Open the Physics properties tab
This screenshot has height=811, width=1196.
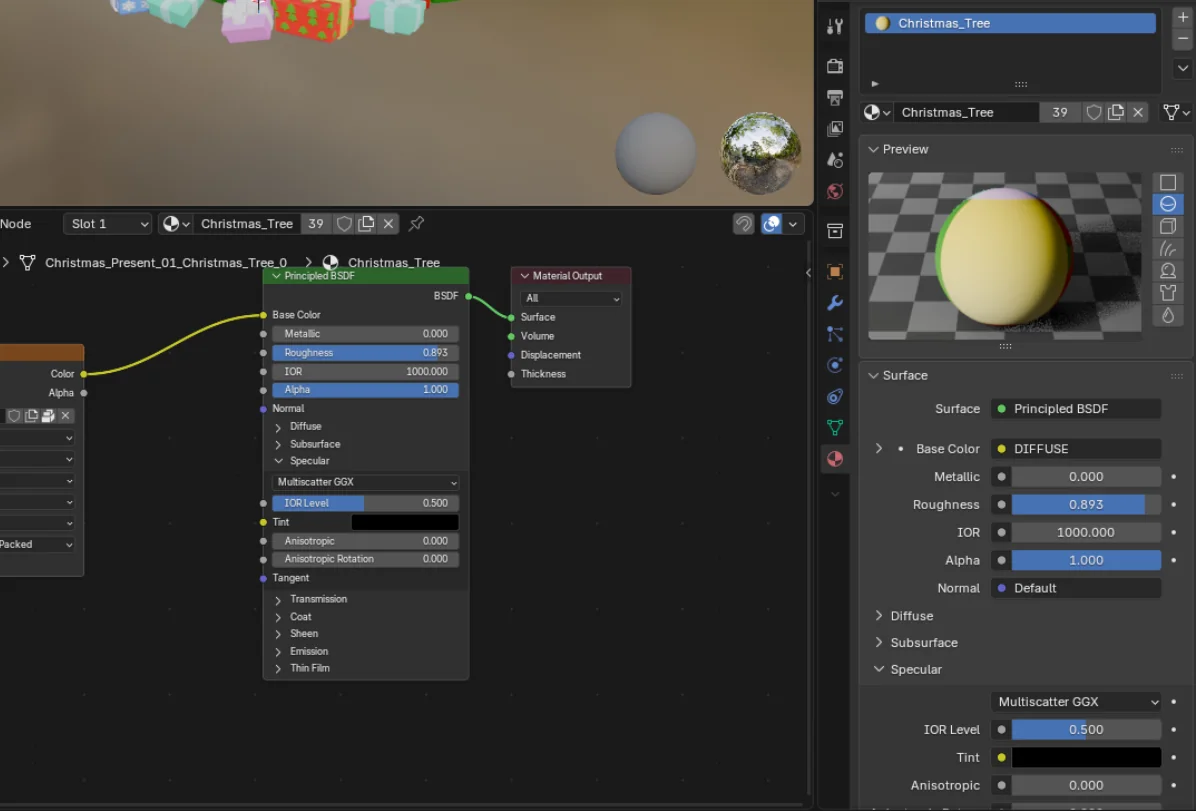(835, 365)
